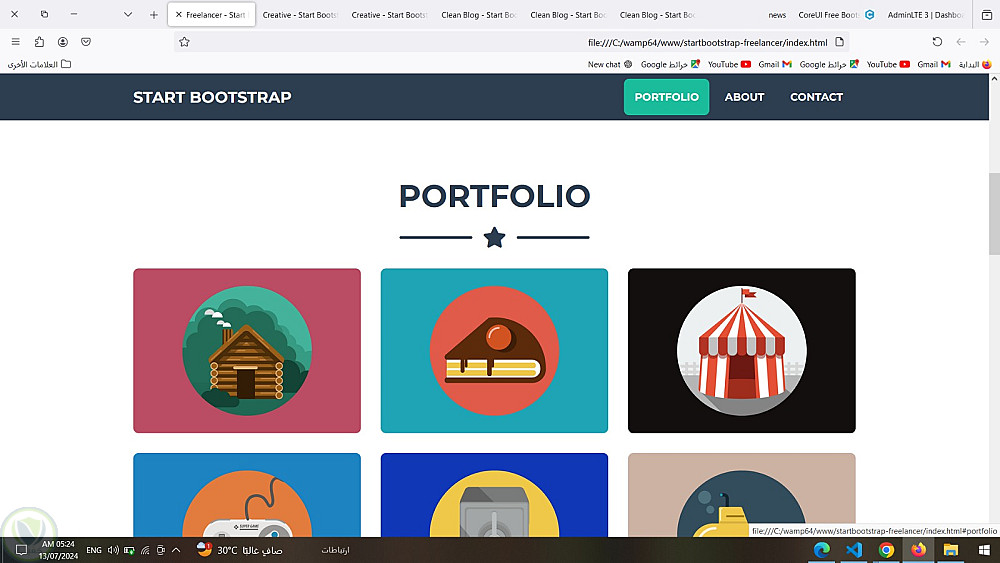Open the 30°C weather widget
This screenshot has width=1000, height=563.
[239, 550]
